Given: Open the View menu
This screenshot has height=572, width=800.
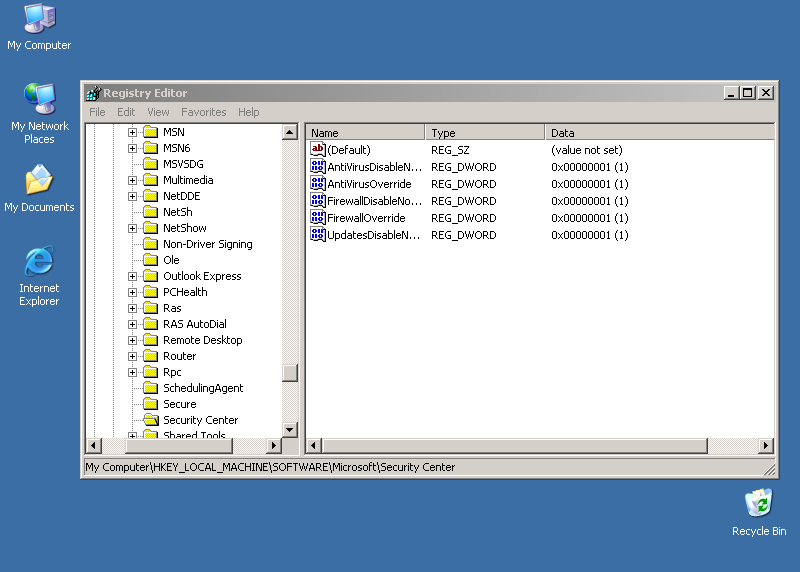Looking at the screenshot, I should 158,112.
